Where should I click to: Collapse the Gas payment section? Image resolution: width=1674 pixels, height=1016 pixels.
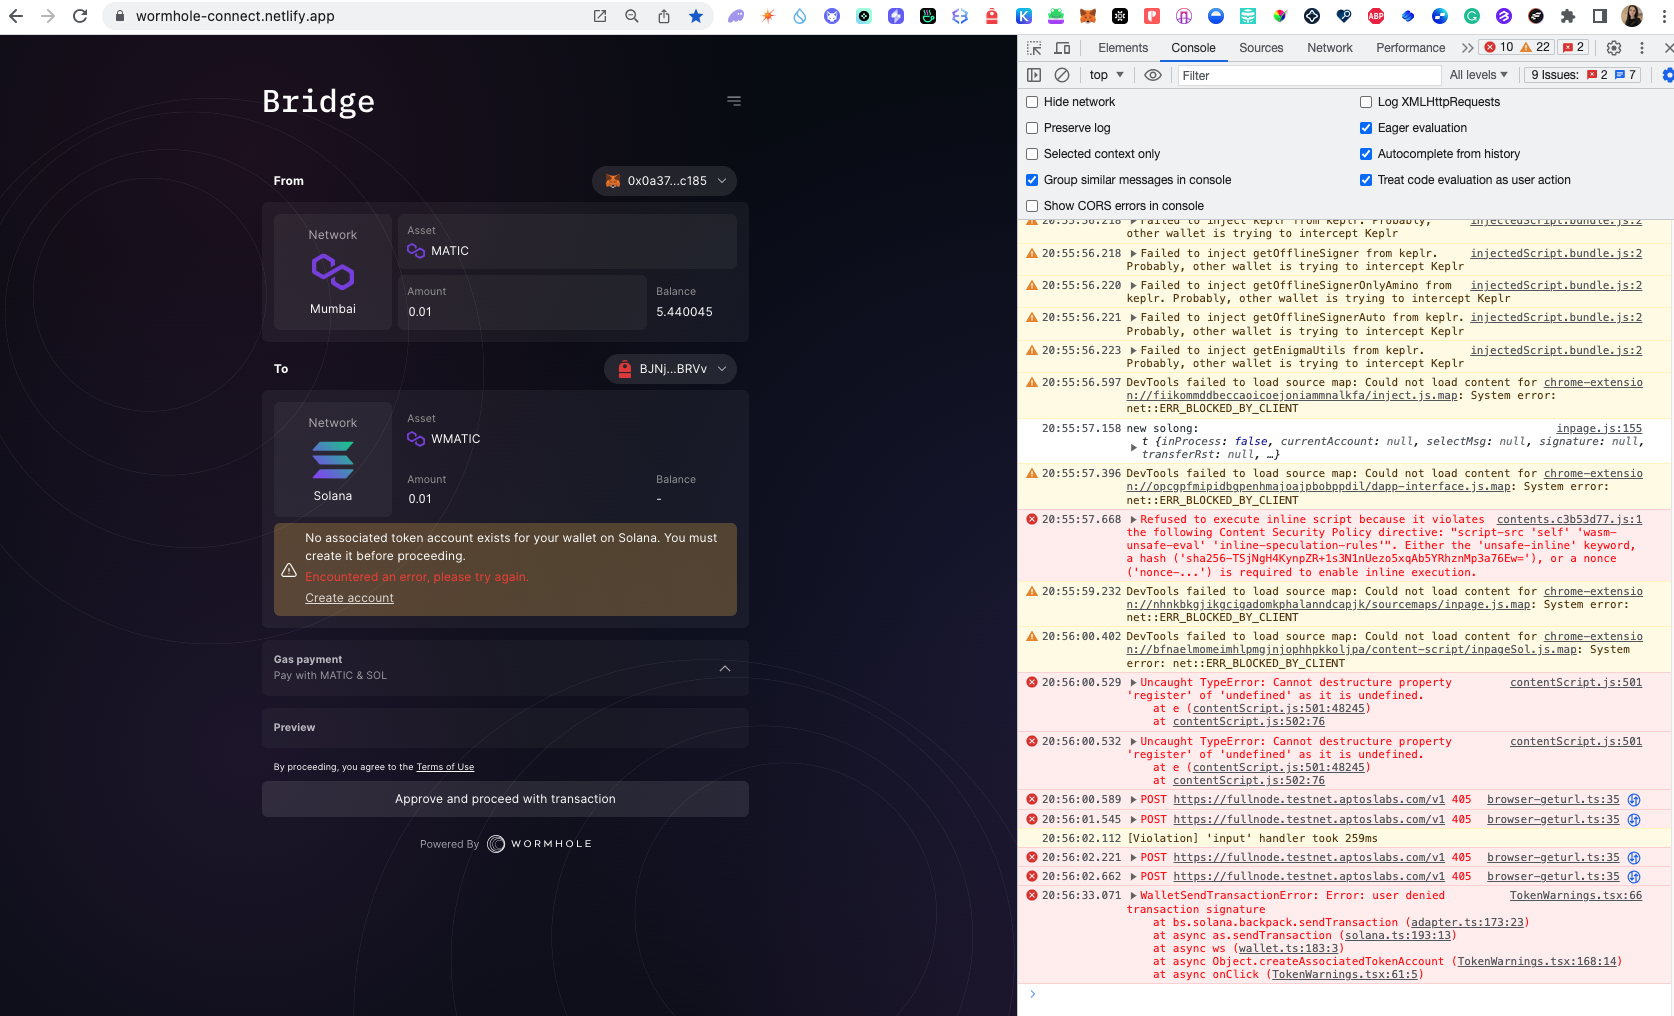pos(724,668)
